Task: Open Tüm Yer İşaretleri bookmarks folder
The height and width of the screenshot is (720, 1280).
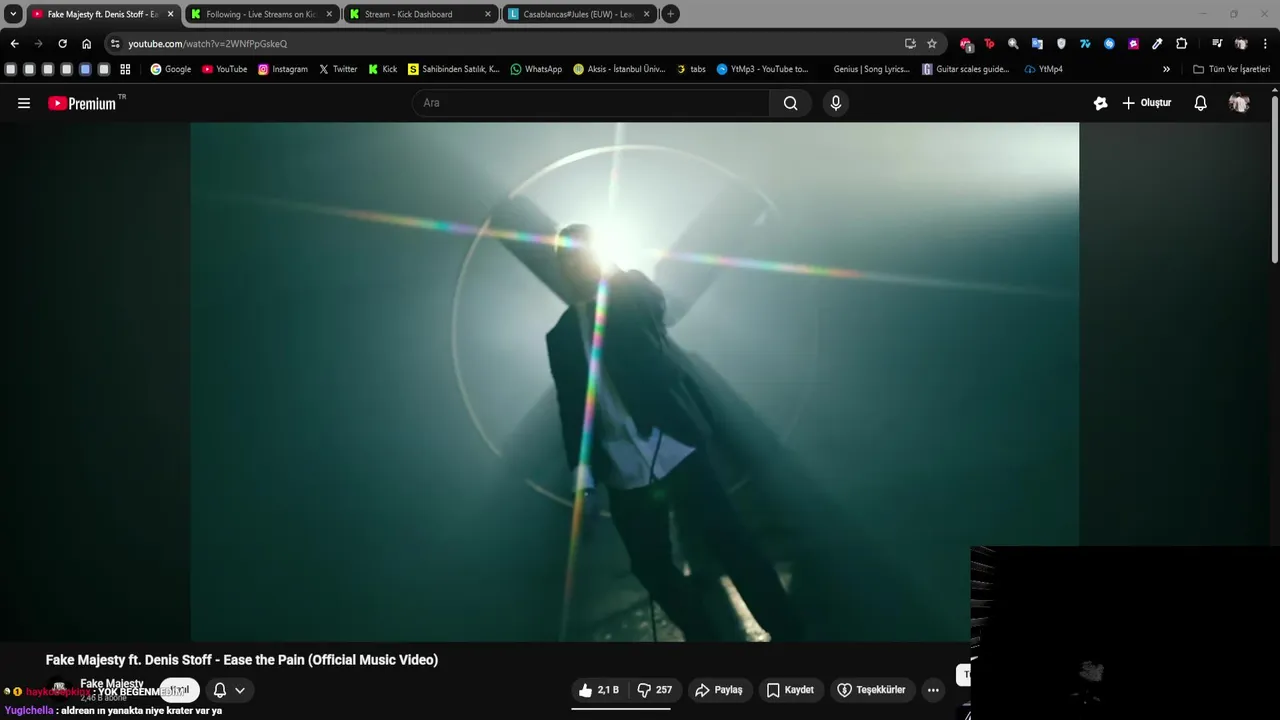Action: (1231, 69)
